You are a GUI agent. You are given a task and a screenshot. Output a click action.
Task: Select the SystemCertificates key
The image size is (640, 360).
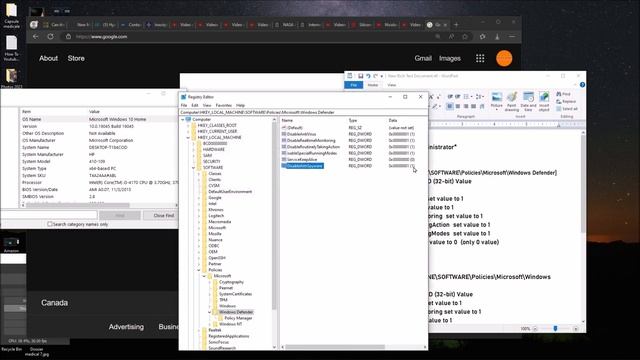235,294
